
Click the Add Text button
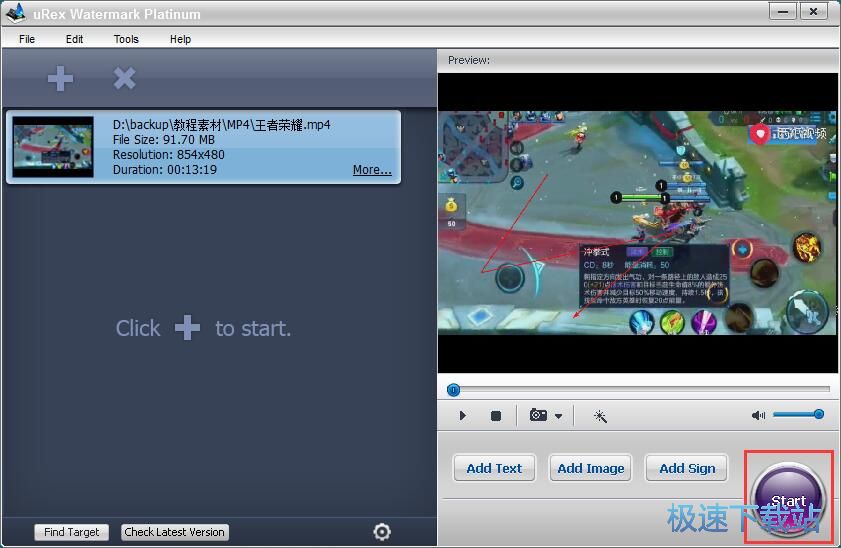coord(494,468)
